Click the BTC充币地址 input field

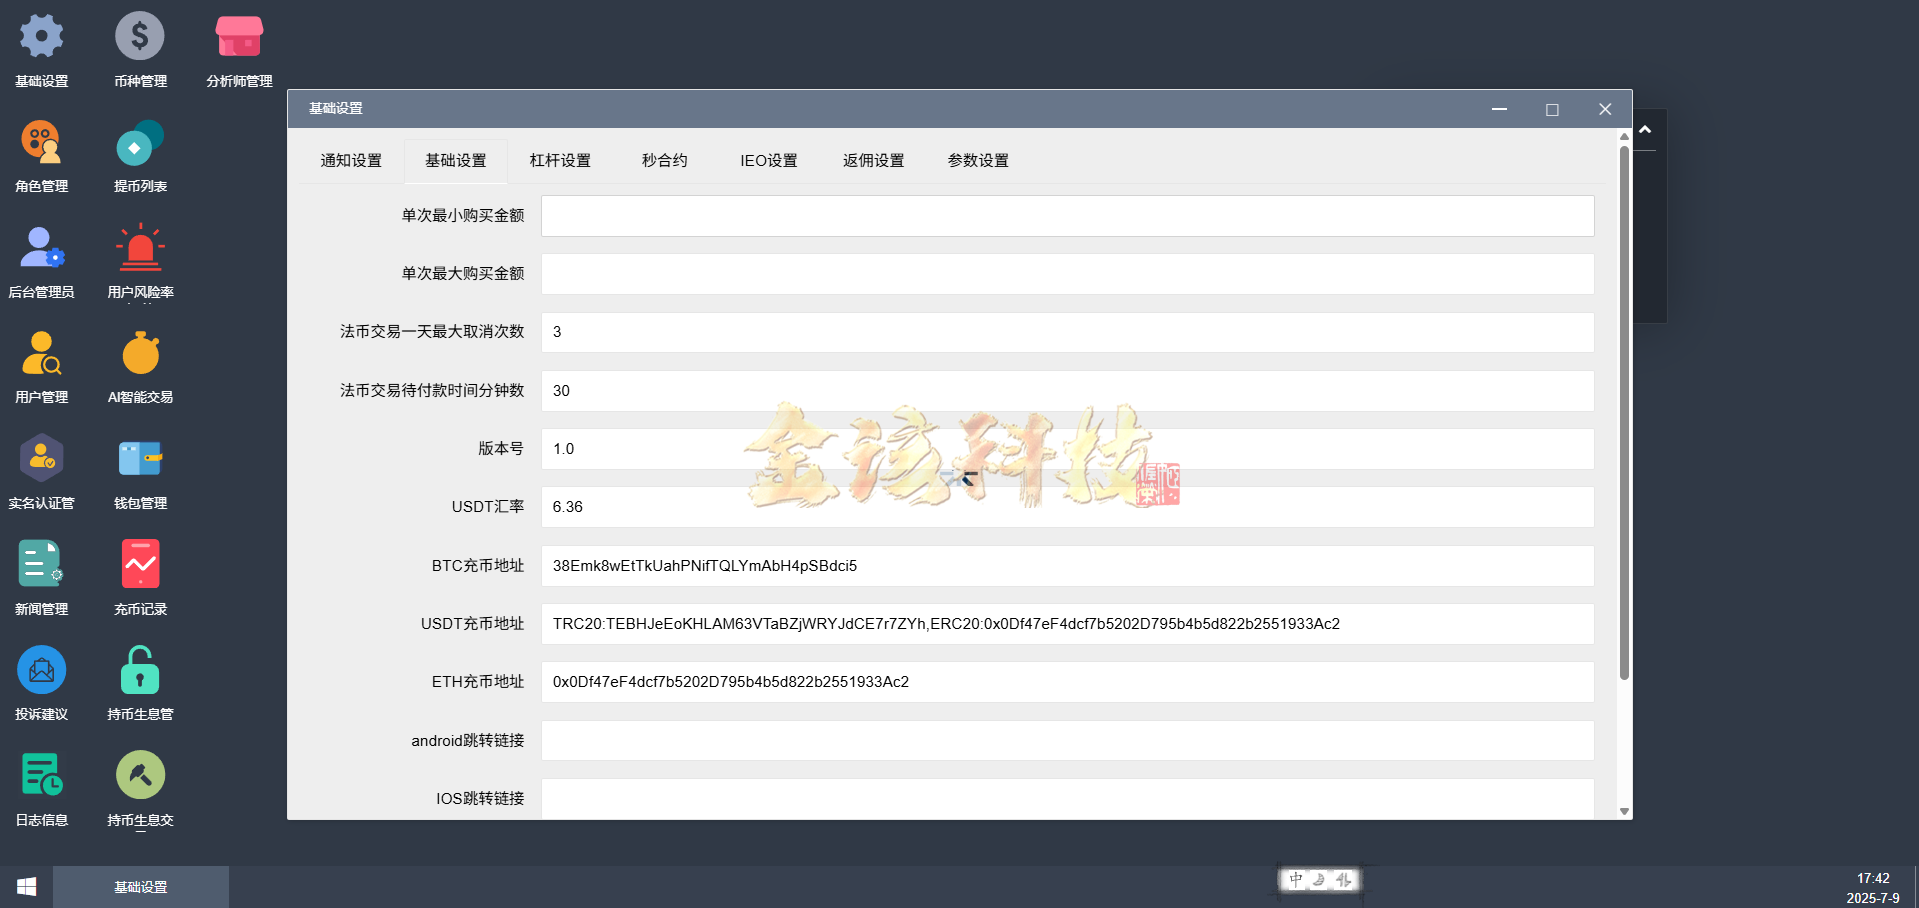point(1066,566)
